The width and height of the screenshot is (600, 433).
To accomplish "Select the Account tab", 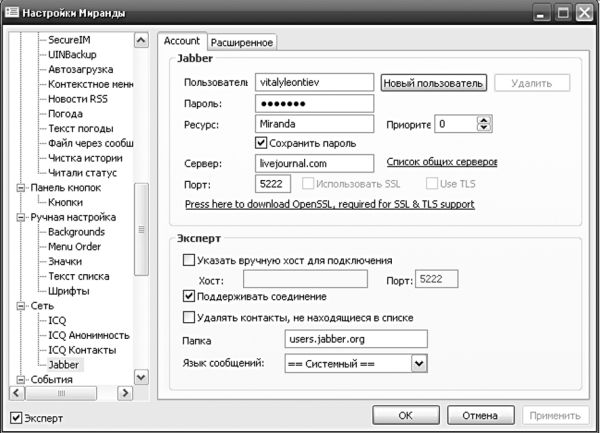I will click(181, 41).
